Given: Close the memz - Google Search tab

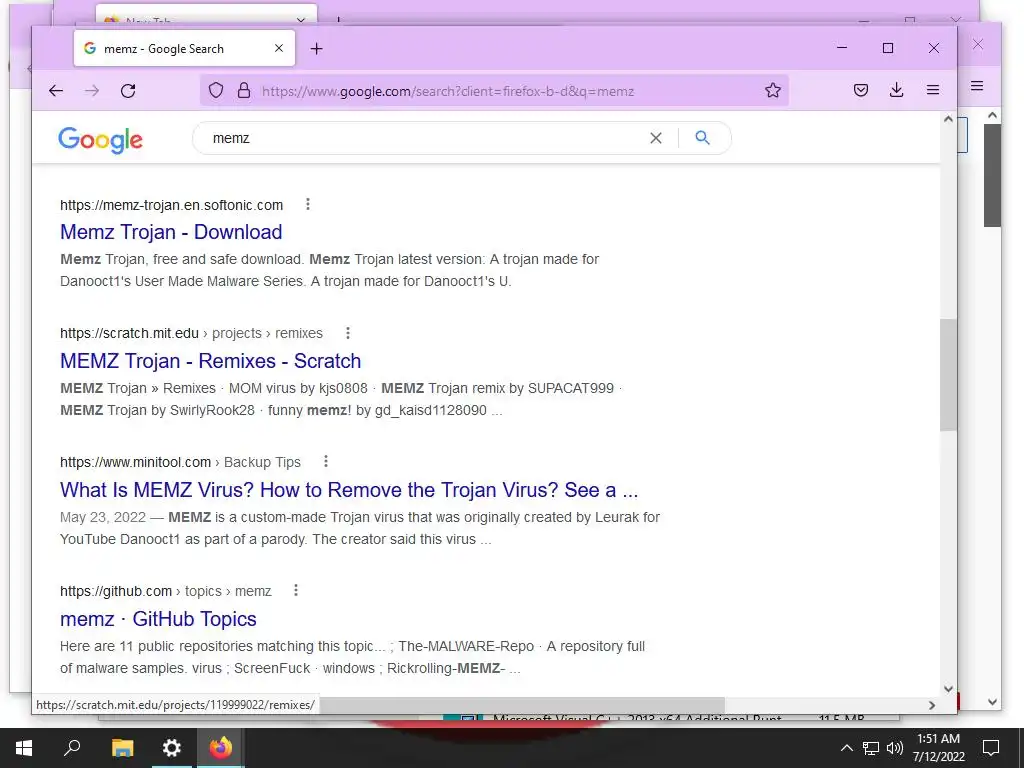Looking at the screenshot, I should (x=279, y=48).
